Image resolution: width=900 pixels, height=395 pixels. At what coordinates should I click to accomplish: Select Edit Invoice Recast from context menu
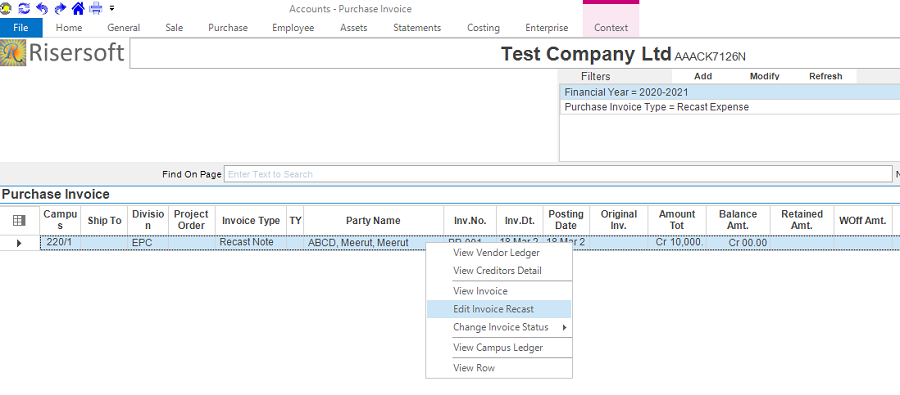[x=499, y=309]
